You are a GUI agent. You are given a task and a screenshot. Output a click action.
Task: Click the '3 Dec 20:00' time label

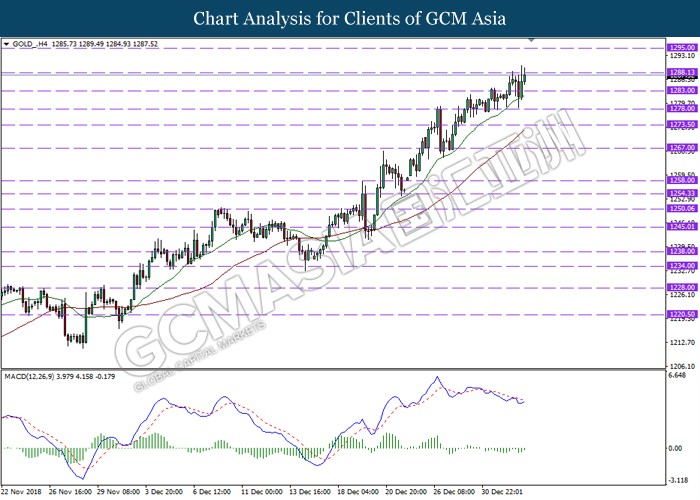(x=164, y=492)
